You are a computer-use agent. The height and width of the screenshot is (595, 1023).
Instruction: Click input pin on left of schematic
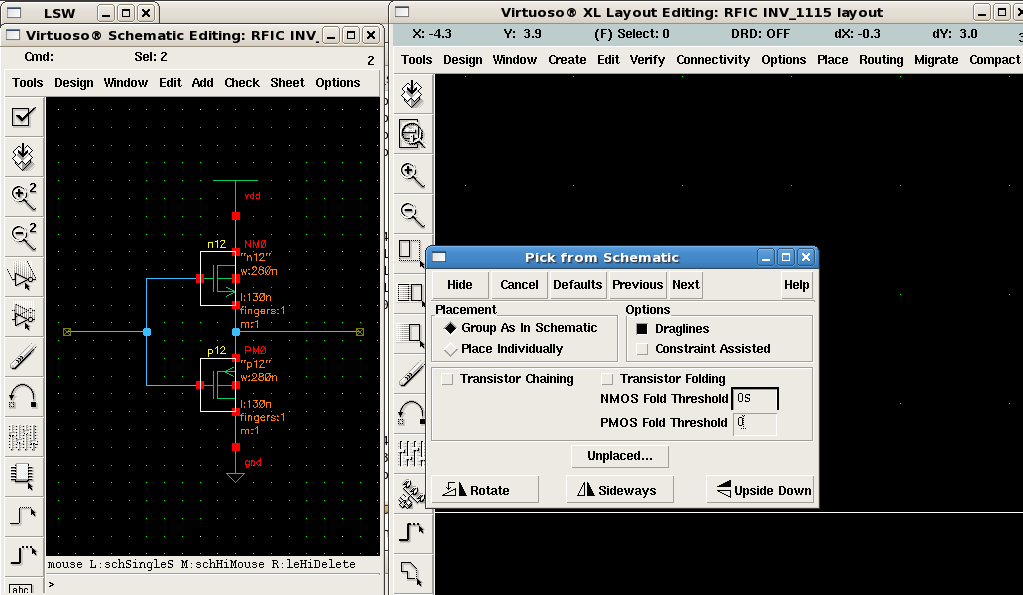tap(67, 332)
